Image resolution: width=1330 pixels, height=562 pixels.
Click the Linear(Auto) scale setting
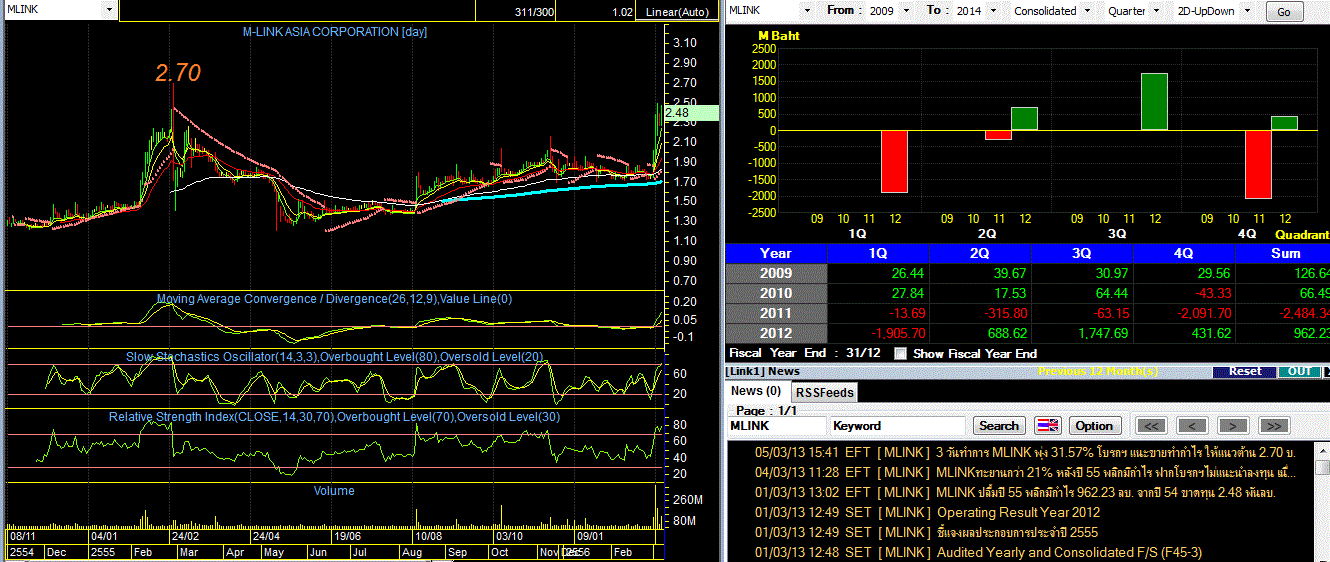(x=678, y=12)
